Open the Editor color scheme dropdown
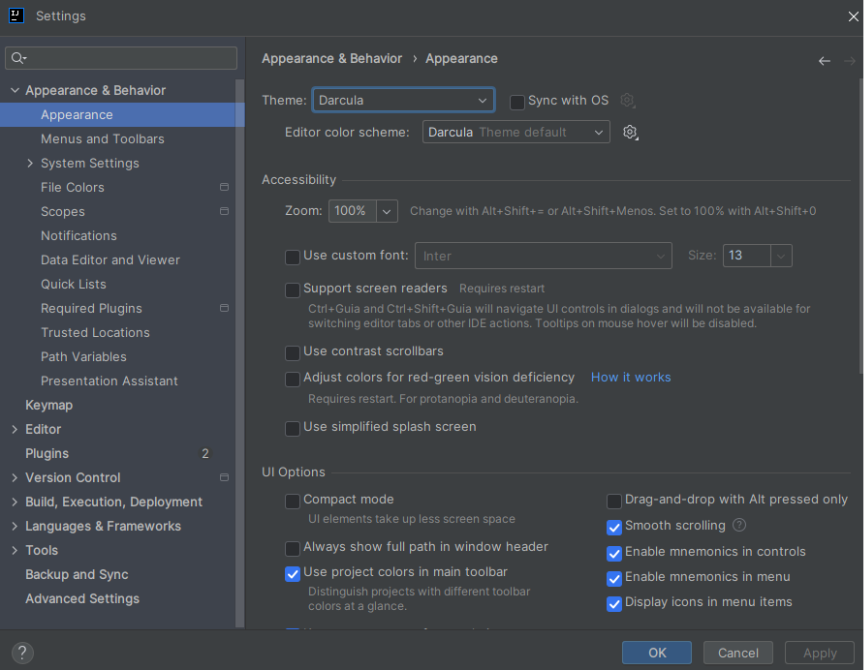 pyautogui.click(x=516, y=132)
